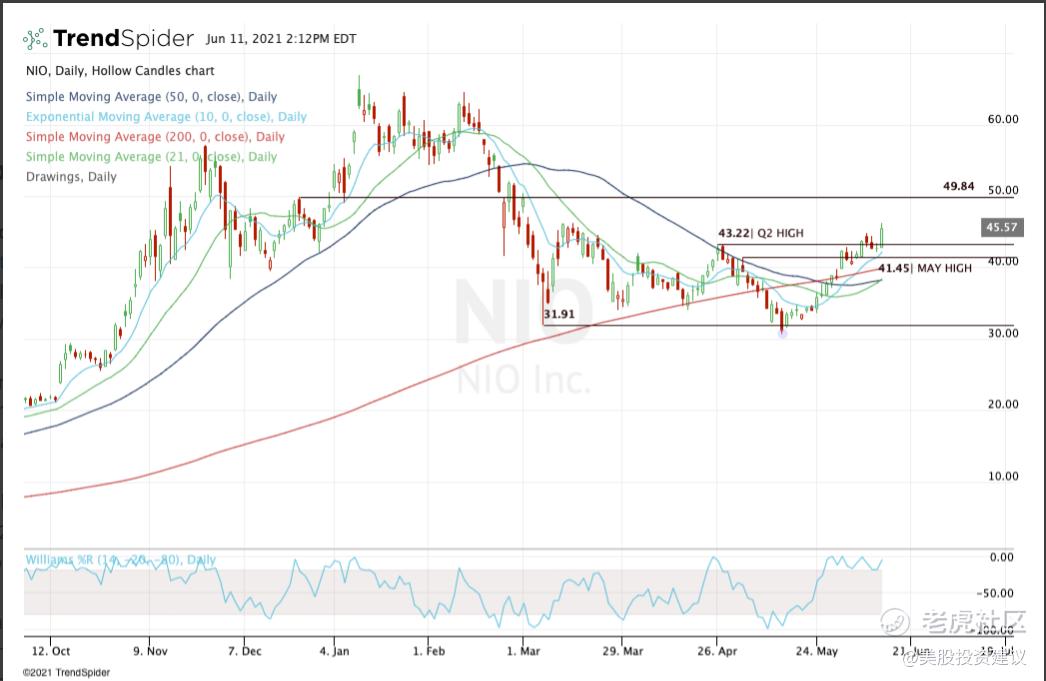
Task: Click the '24. May' date axis label
Action: pos(817,651)
